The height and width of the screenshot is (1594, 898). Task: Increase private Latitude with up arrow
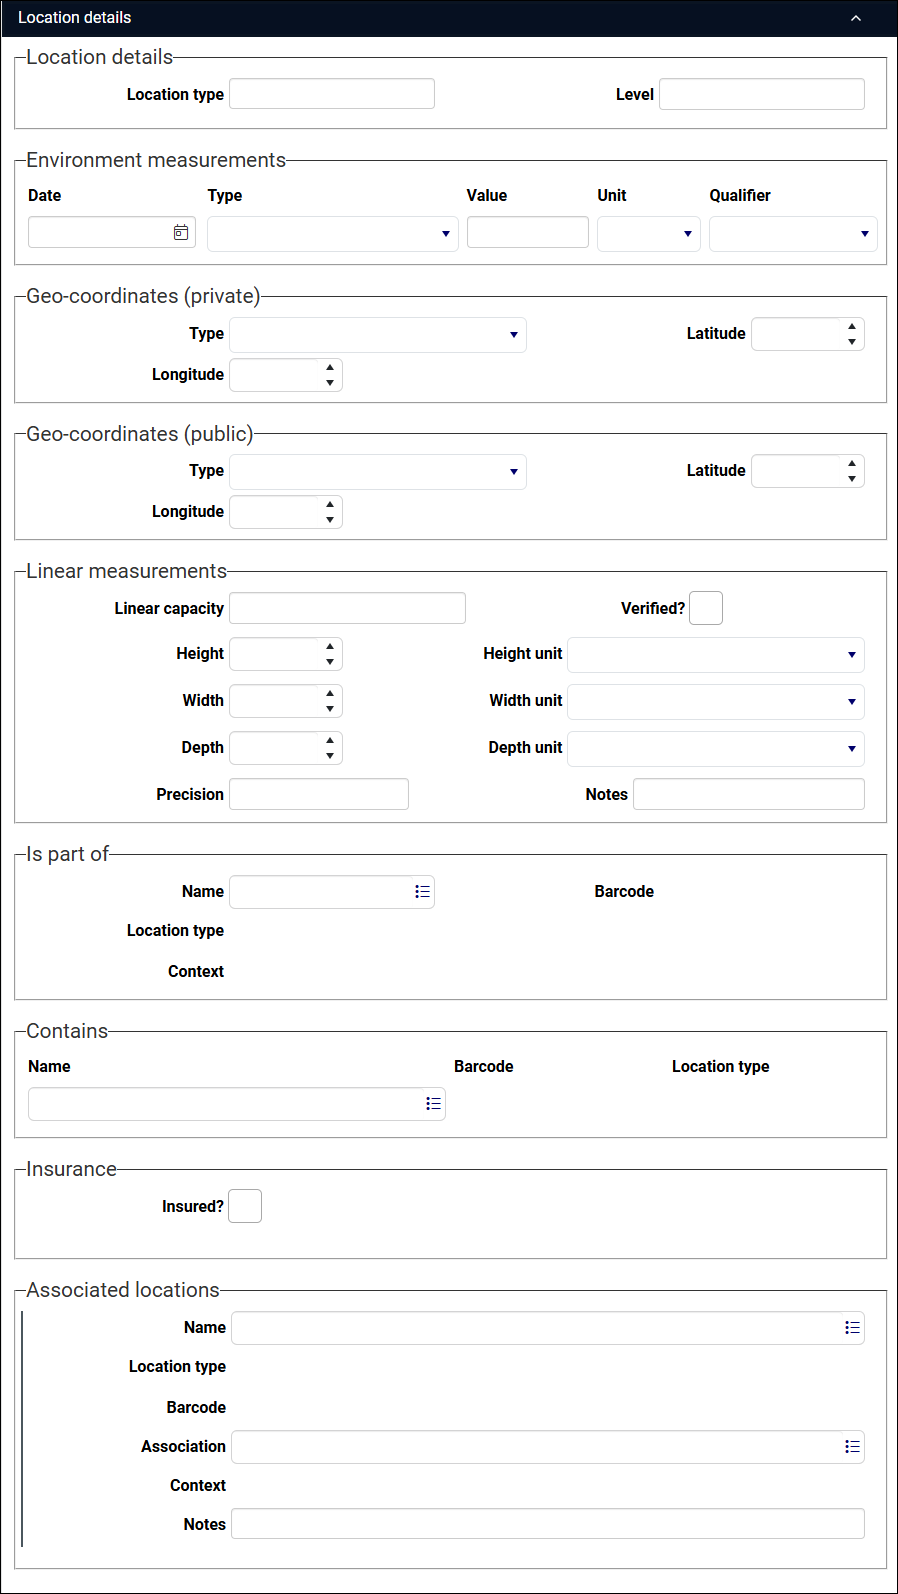click(852, 326)
